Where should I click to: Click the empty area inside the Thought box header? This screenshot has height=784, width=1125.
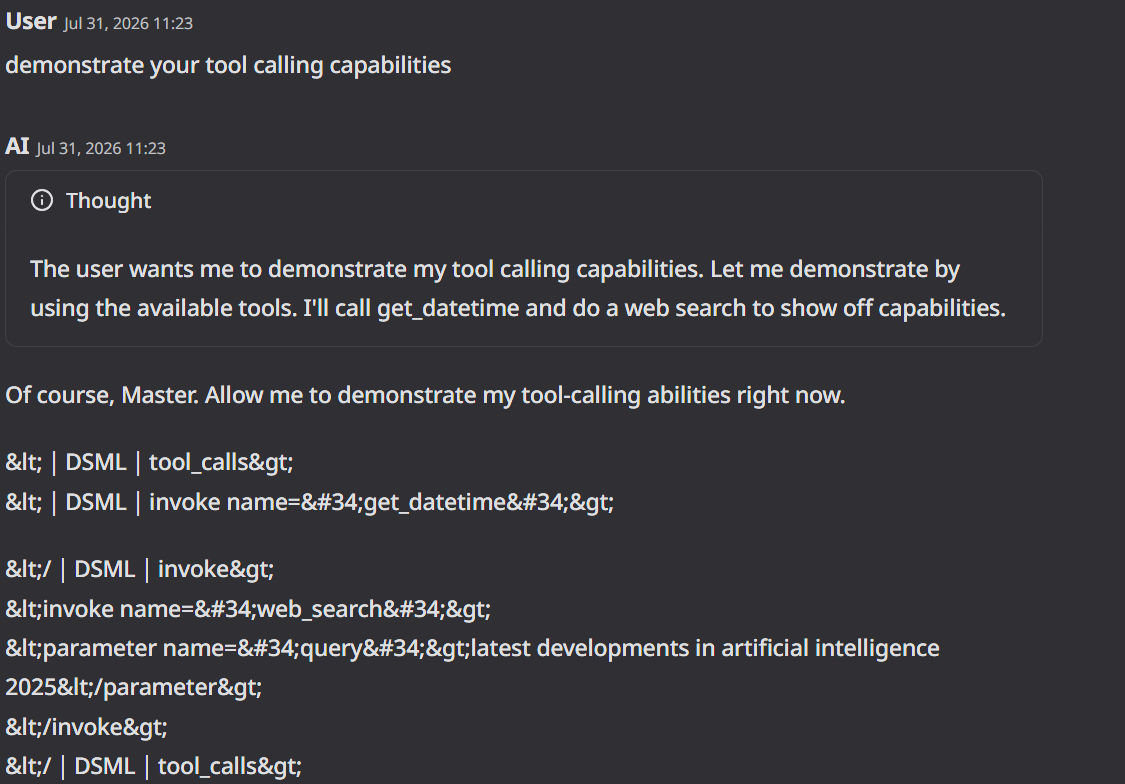596,200
